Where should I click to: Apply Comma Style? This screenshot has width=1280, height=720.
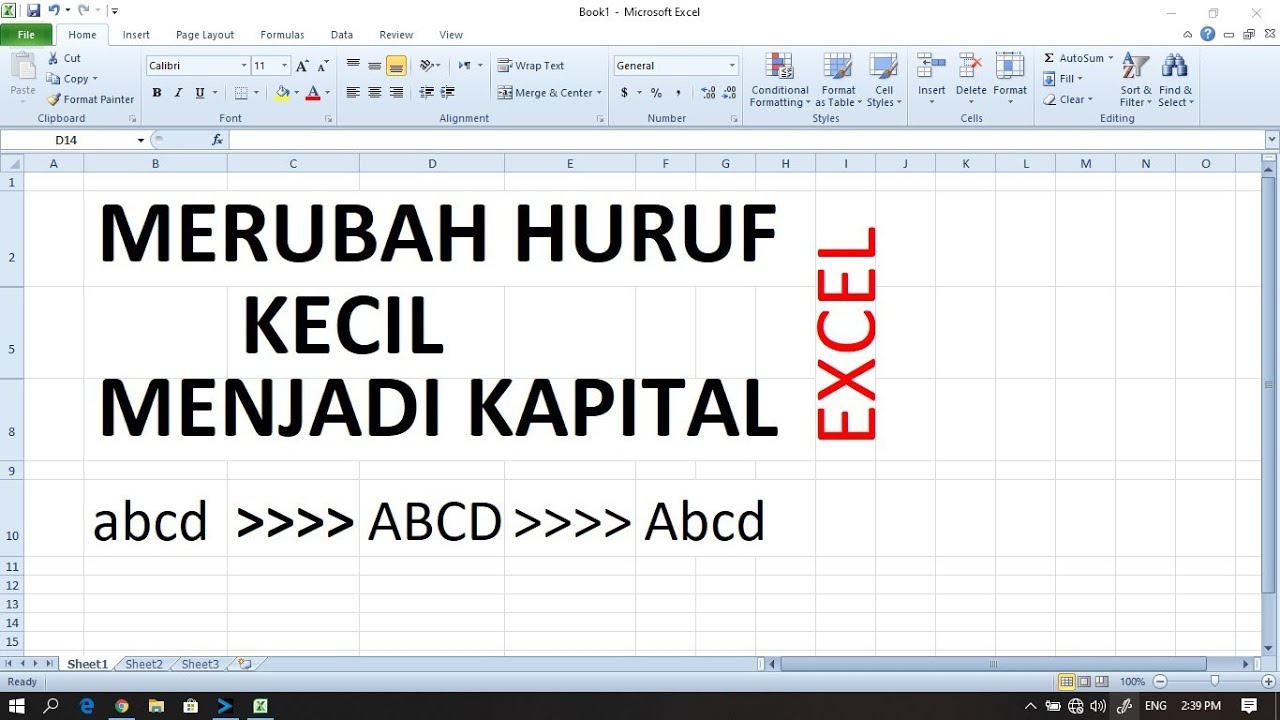(678, 93)
